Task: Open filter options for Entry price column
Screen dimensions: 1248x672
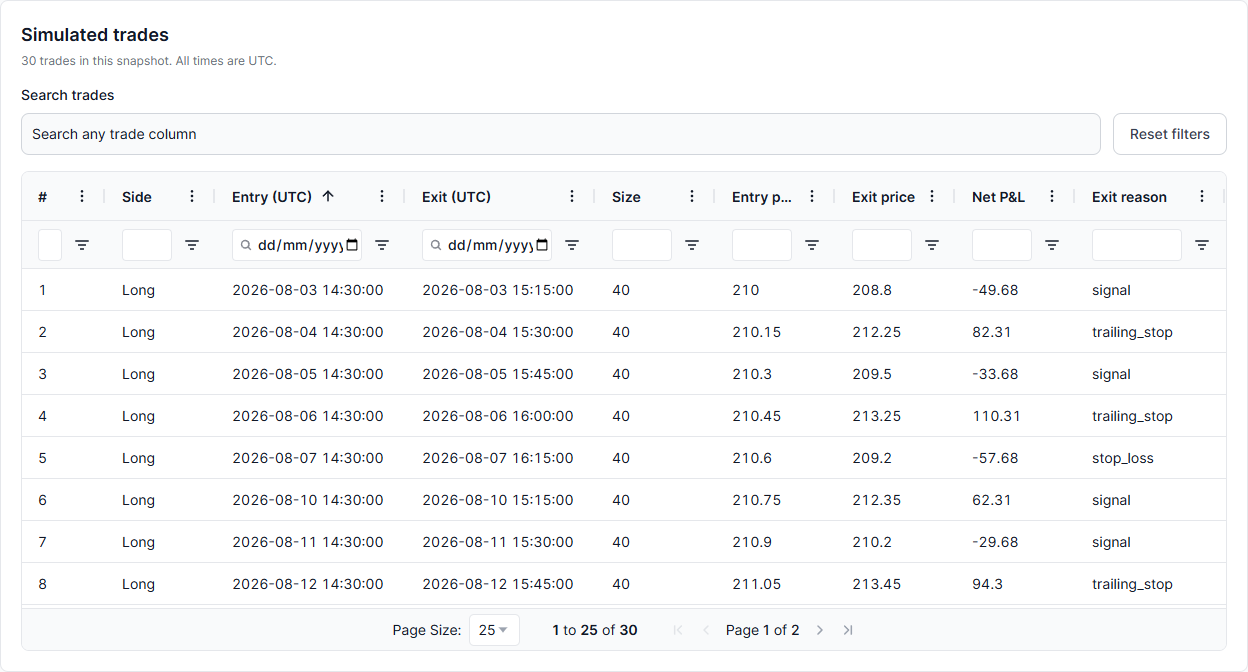Action: tap(812, 245)
